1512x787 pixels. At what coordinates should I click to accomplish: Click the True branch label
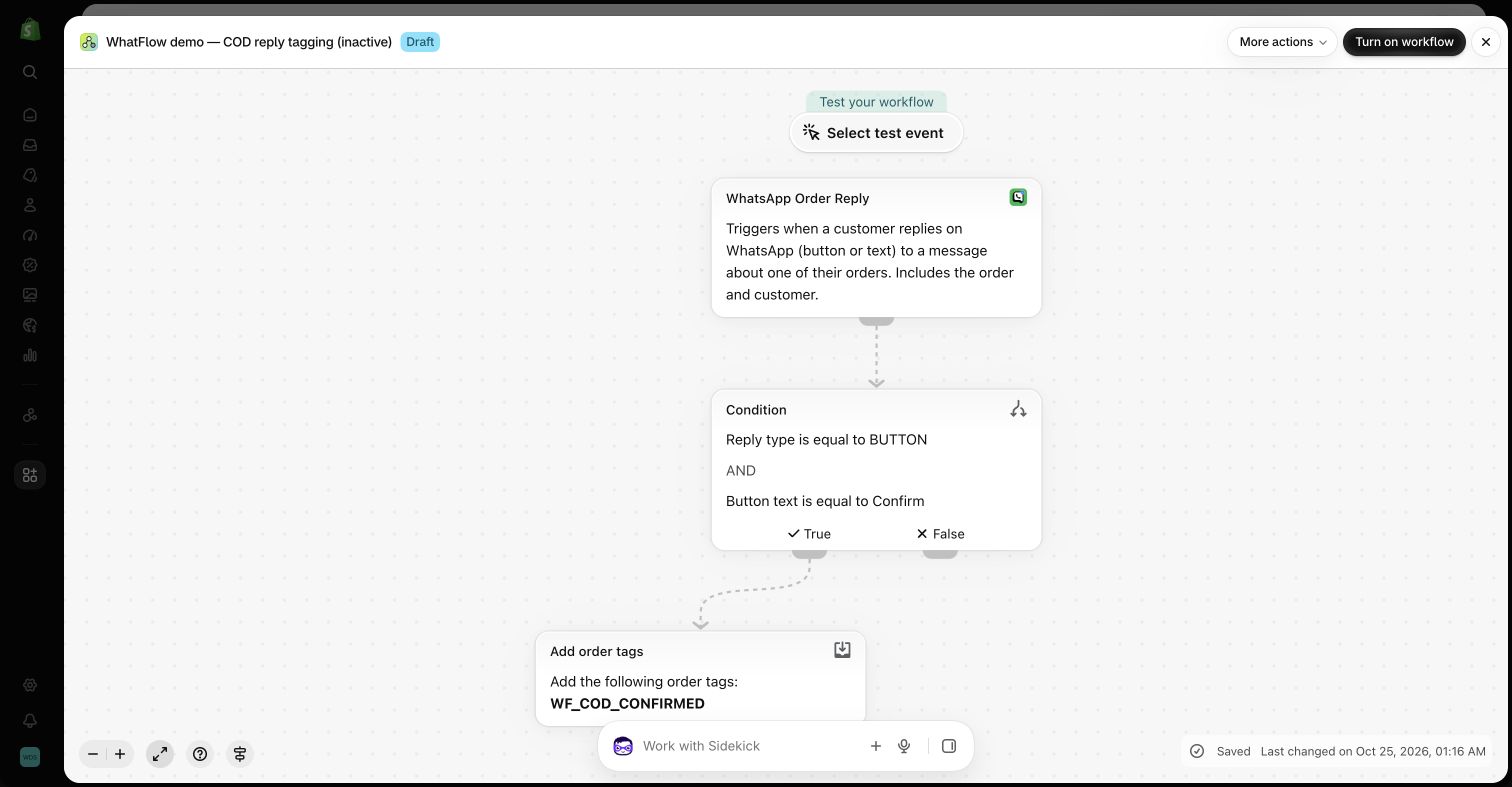(809, 534)
